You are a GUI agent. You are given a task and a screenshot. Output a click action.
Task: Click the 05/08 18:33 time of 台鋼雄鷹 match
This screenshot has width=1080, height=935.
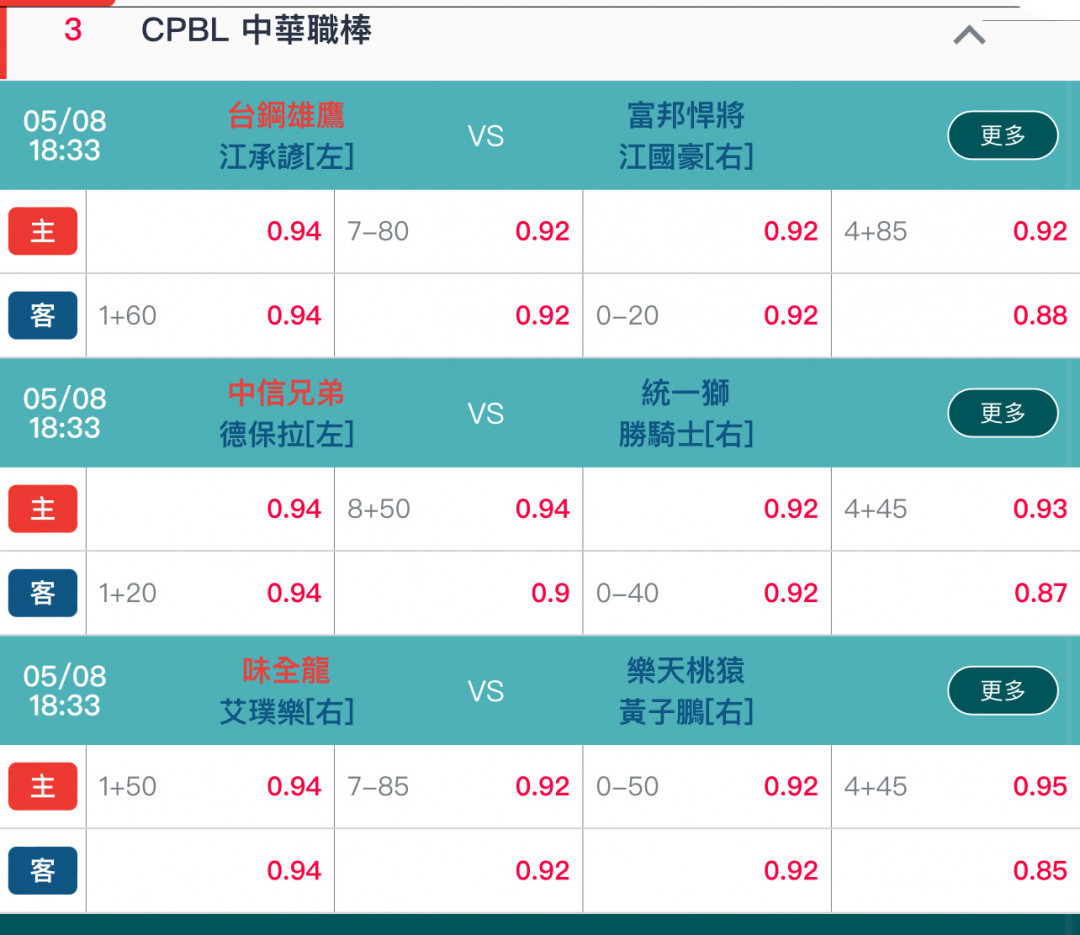pyautogui.click(x=65, y=135)
